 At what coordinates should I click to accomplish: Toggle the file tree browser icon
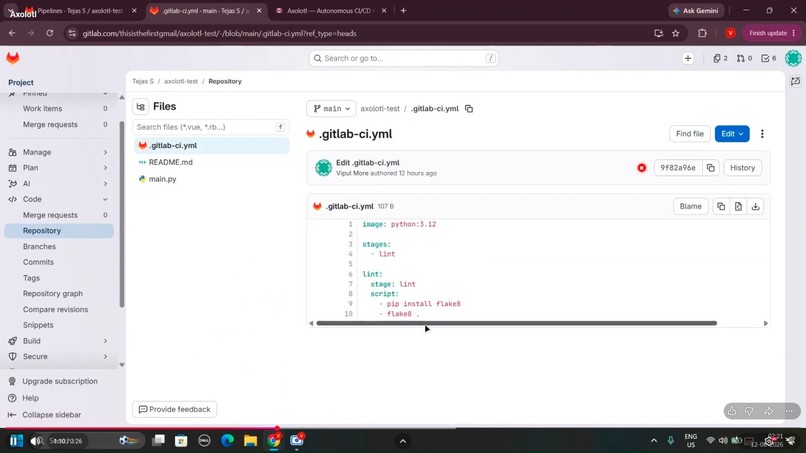click(x=140, y=106)
